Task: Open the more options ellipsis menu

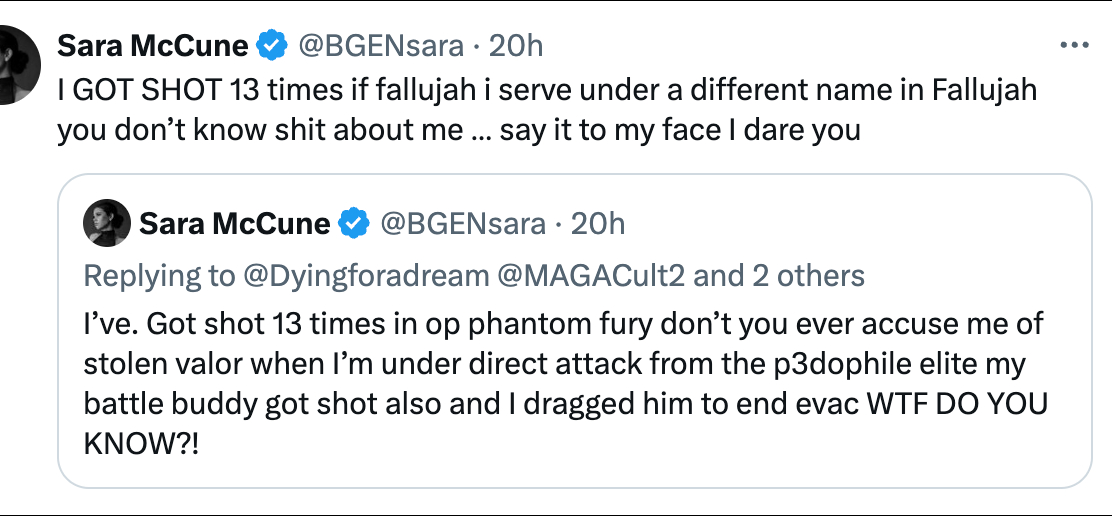Action: (1073, 46)
